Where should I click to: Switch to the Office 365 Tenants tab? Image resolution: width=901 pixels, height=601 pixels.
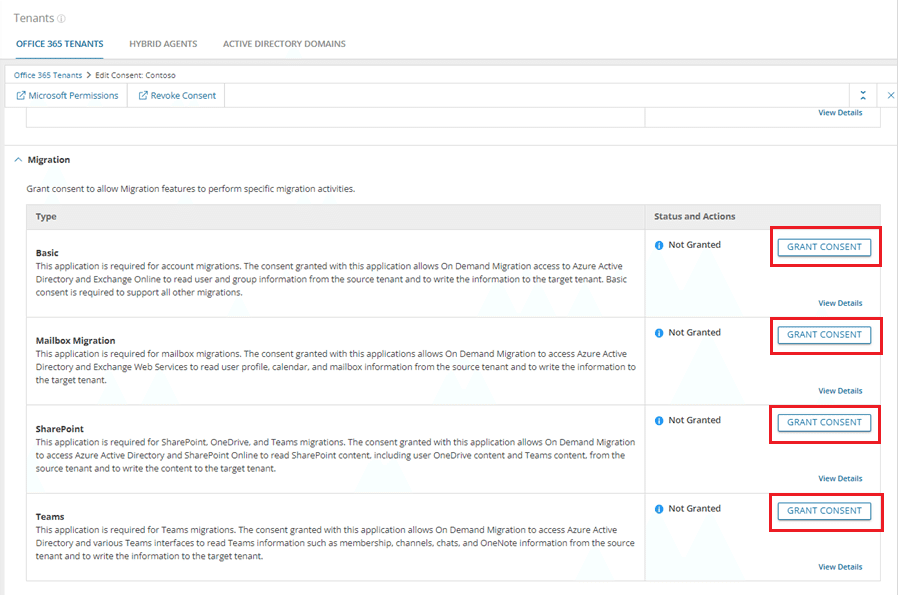(x=60, y=44)
